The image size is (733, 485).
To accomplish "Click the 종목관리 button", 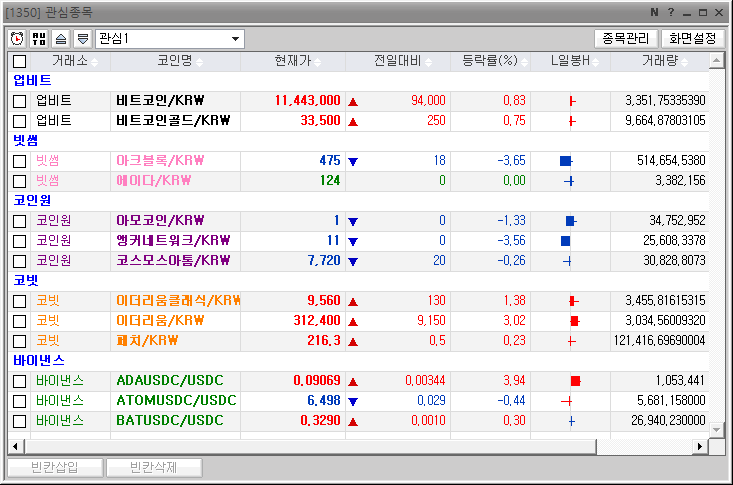I will click(626, 39).
